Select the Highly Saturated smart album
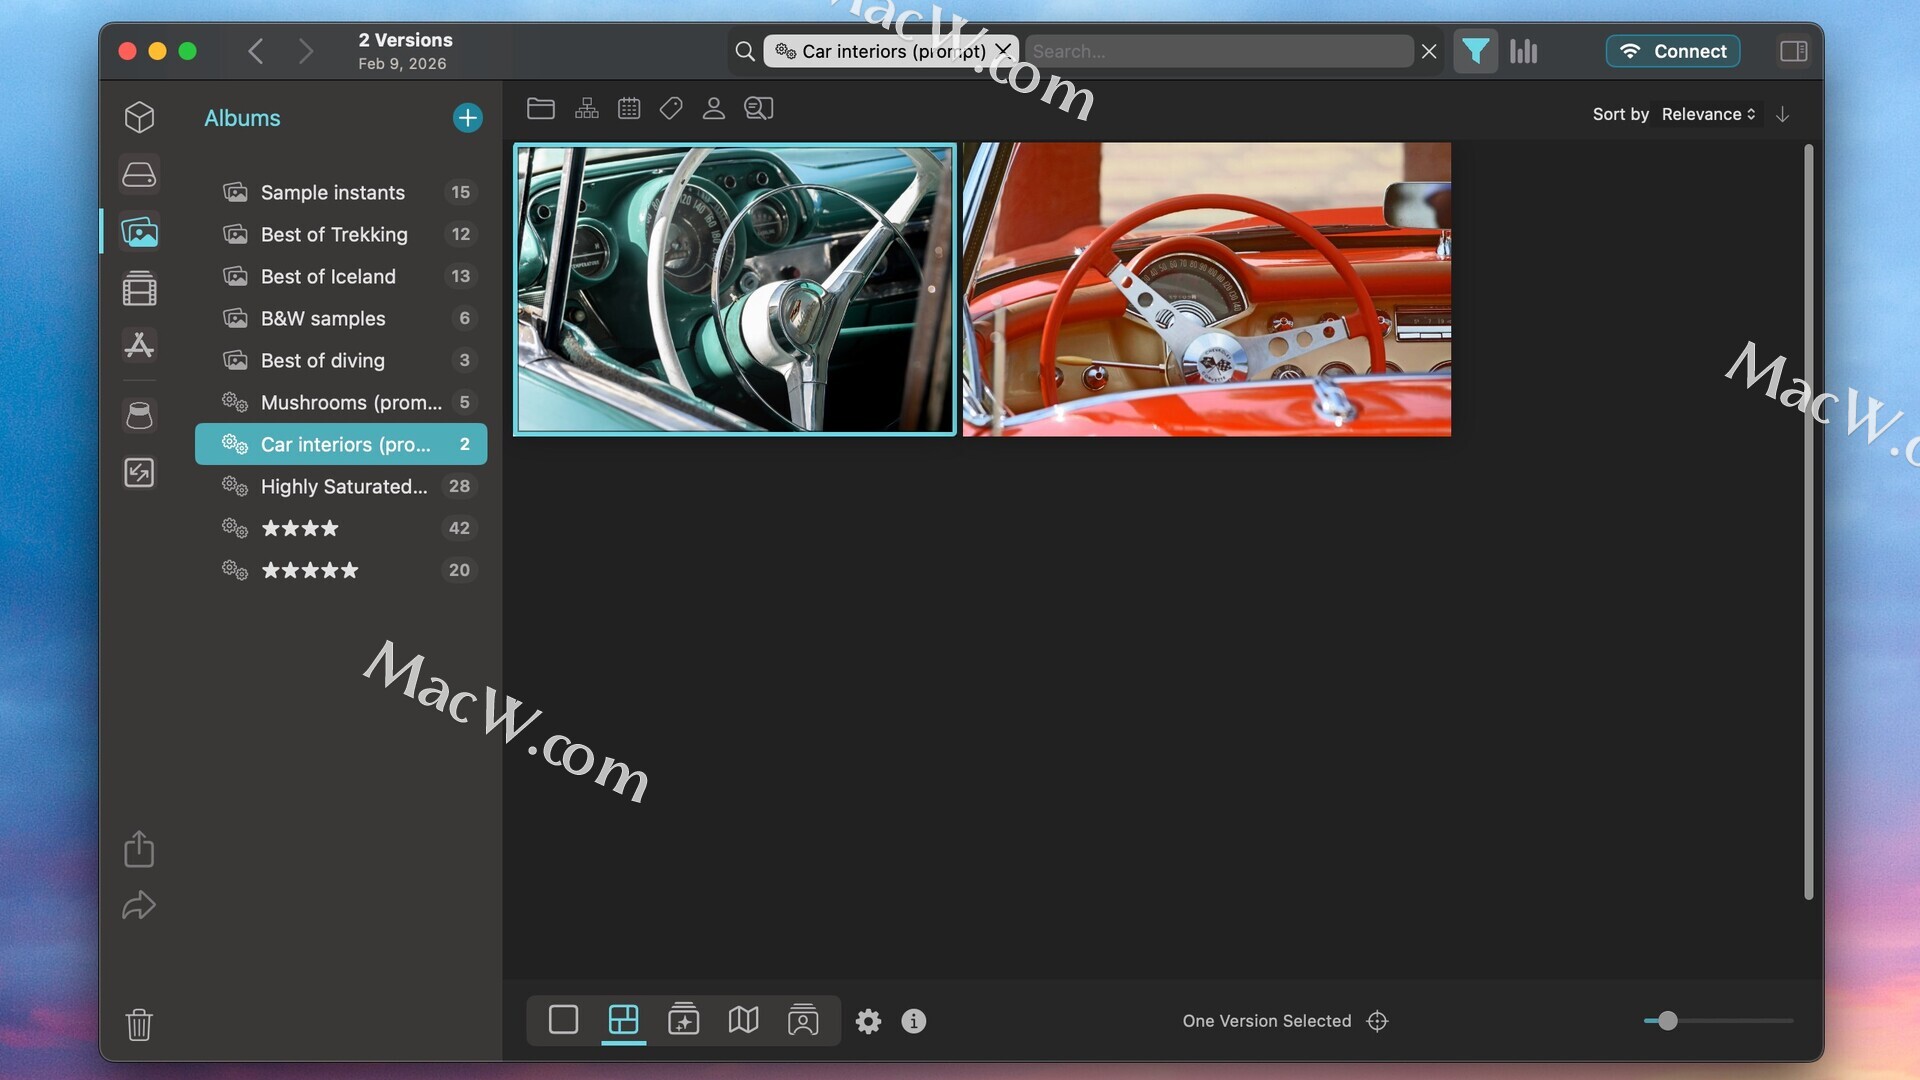Screen dimensions: 1920x1080 pyautogui.click(x=343, y=486)
